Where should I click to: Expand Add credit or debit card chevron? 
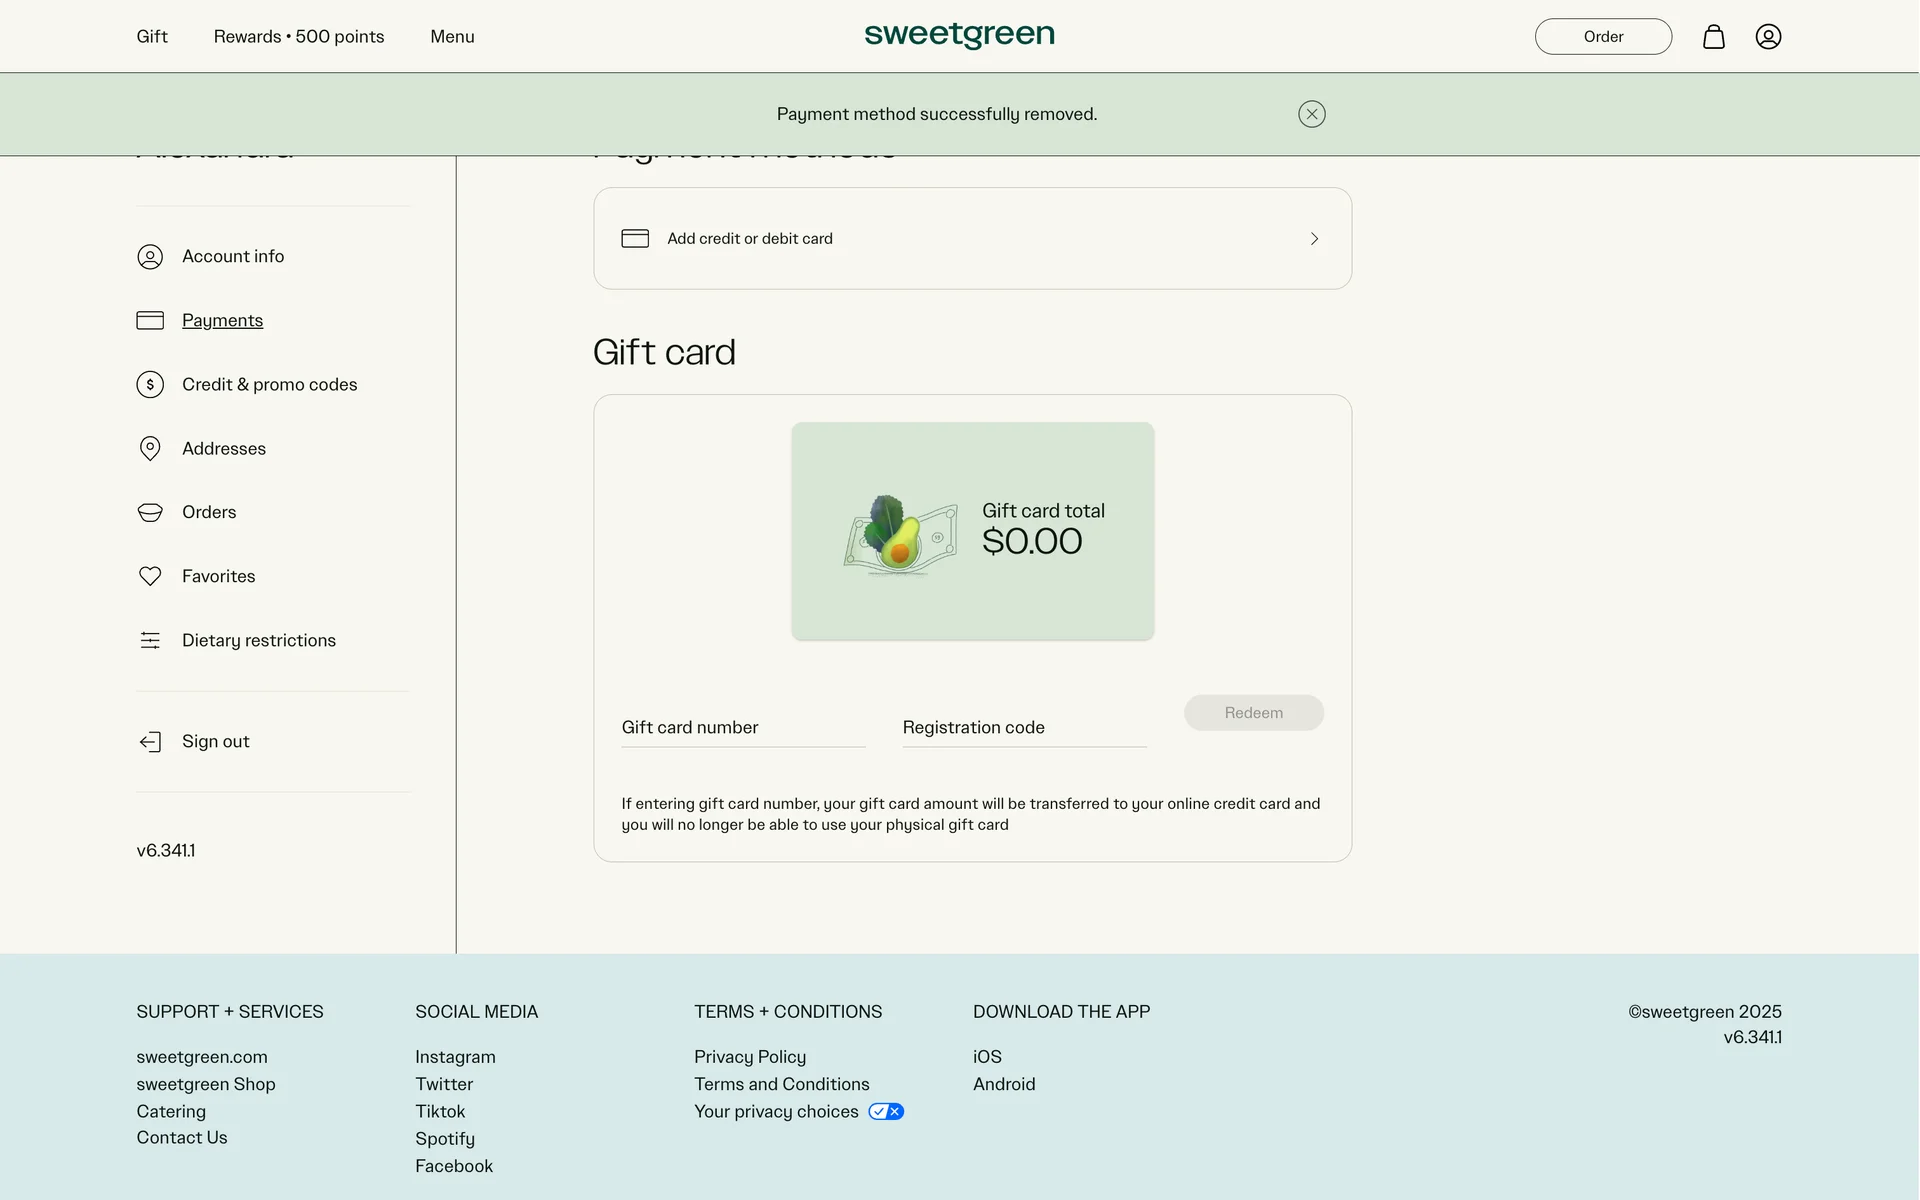tap(1314, 239)
